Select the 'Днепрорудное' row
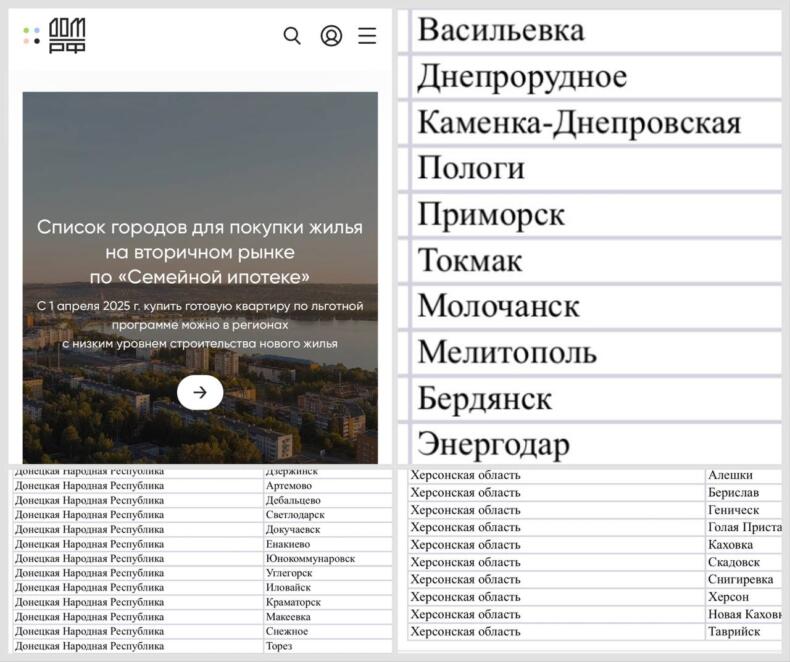 (x=597, y=77)
